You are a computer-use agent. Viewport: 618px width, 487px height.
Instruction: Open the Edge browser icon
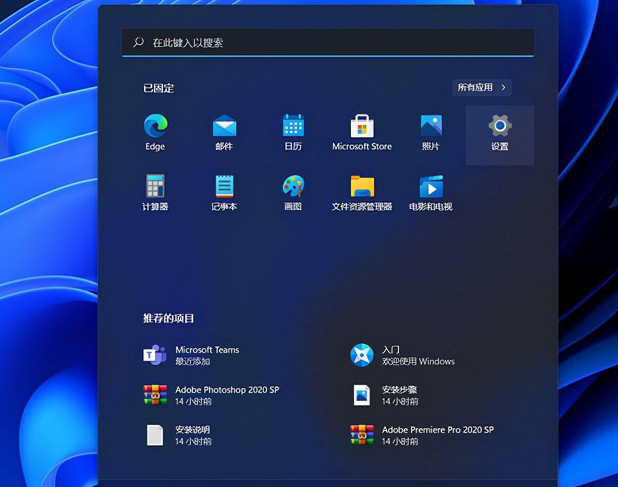(155, 127)
